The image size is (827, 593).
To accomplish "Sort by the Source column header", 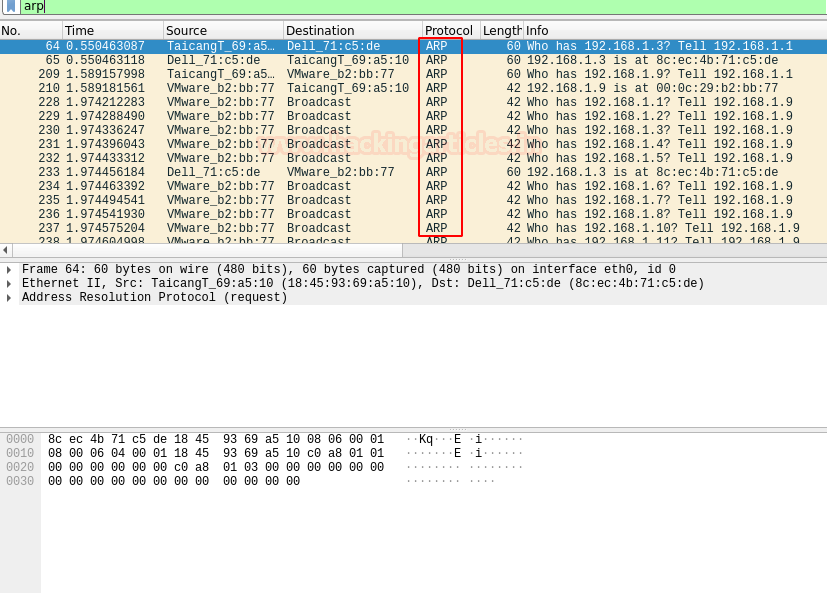I will [224, 31].
